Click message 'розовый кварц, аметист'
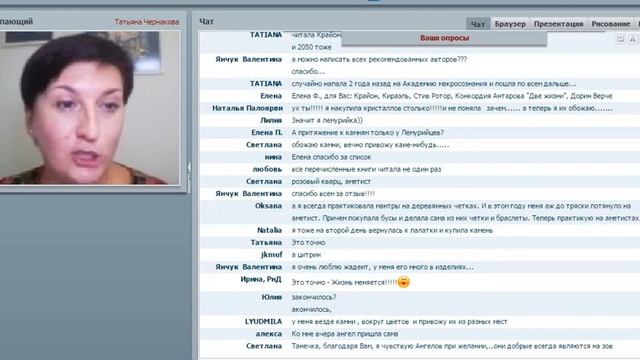The width and height of the screenshot is (640, 360). (331, 182)
